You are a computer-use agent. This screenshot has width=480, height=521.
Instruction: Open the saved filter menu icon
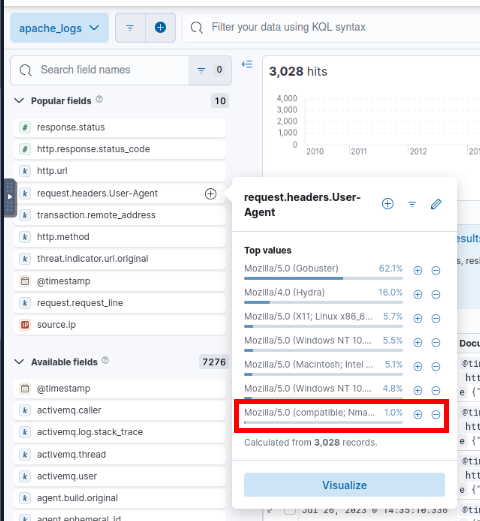(x=130, y=28)
